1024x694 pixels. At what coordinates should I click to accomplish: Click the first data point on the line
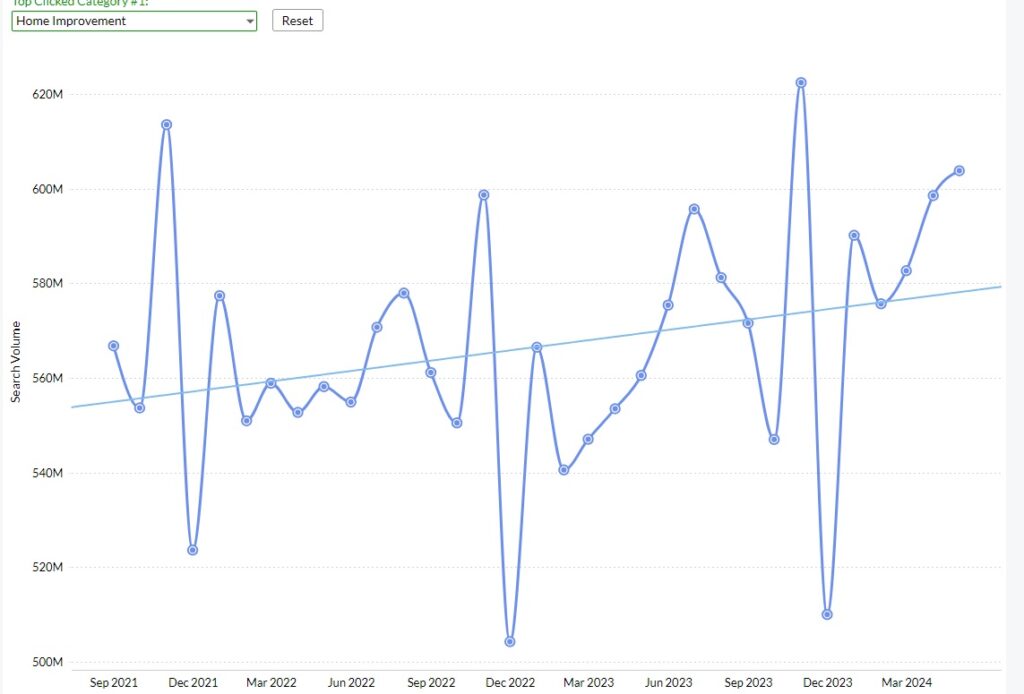click(x=113, y=346)
